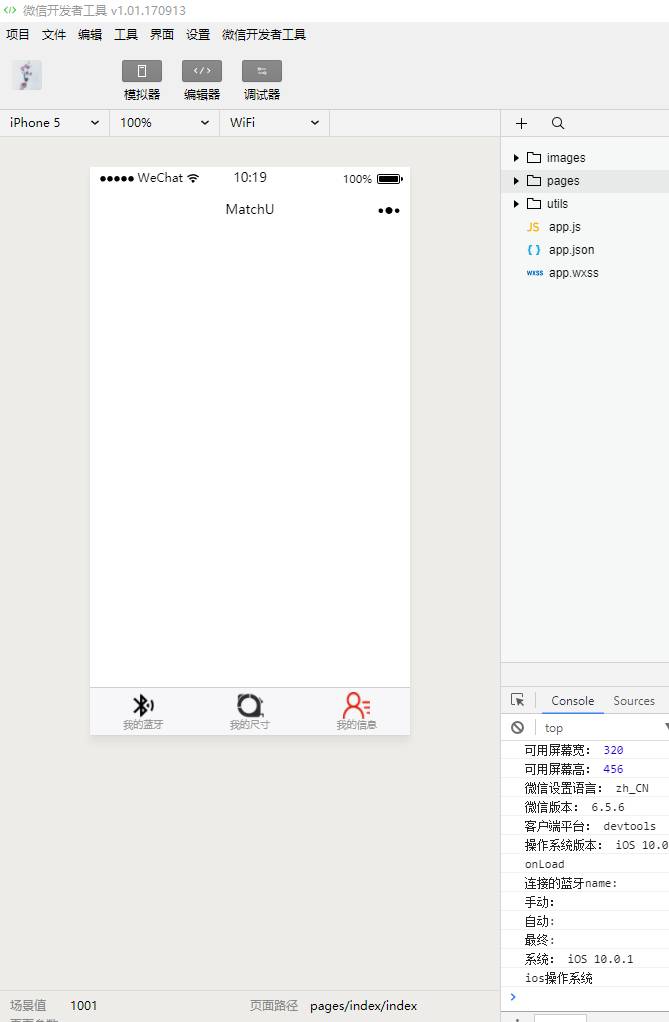This screenshot has width=669, height=1022.
Task: Clear the console with the ban icon
Action: click(518, 727)
